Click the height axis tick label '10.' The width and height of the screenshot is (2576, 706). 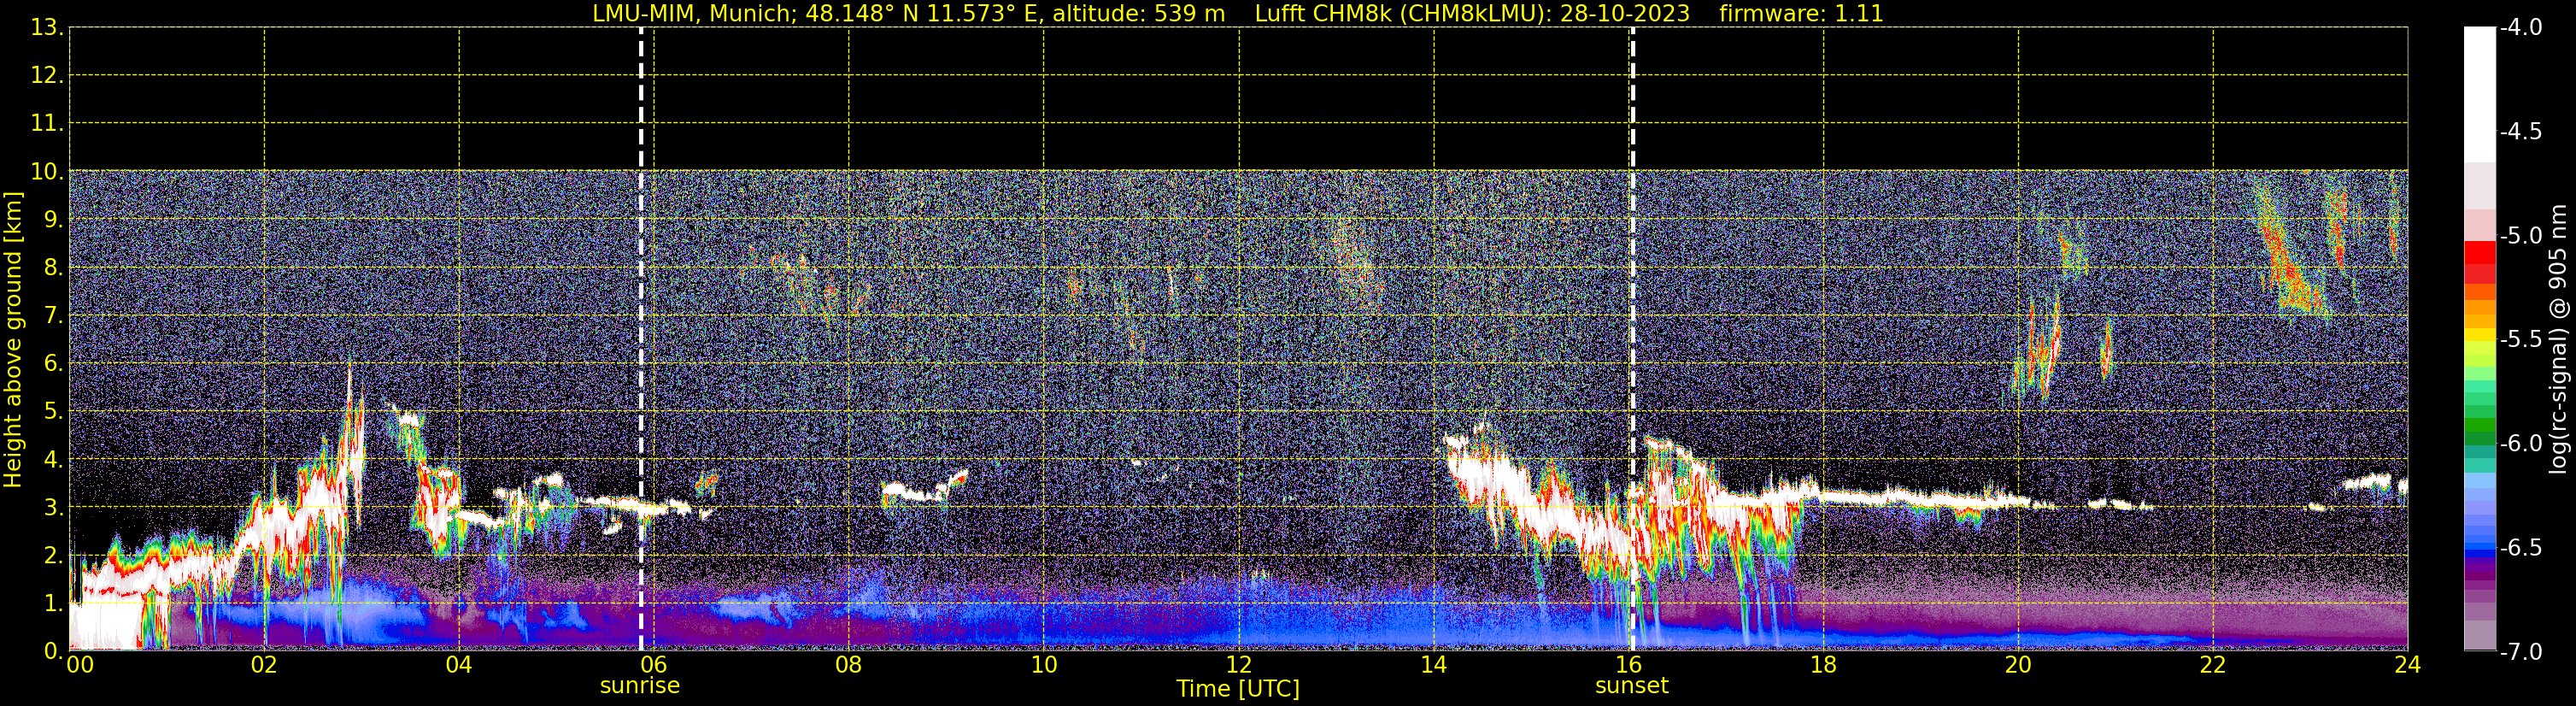pos(47,172)
